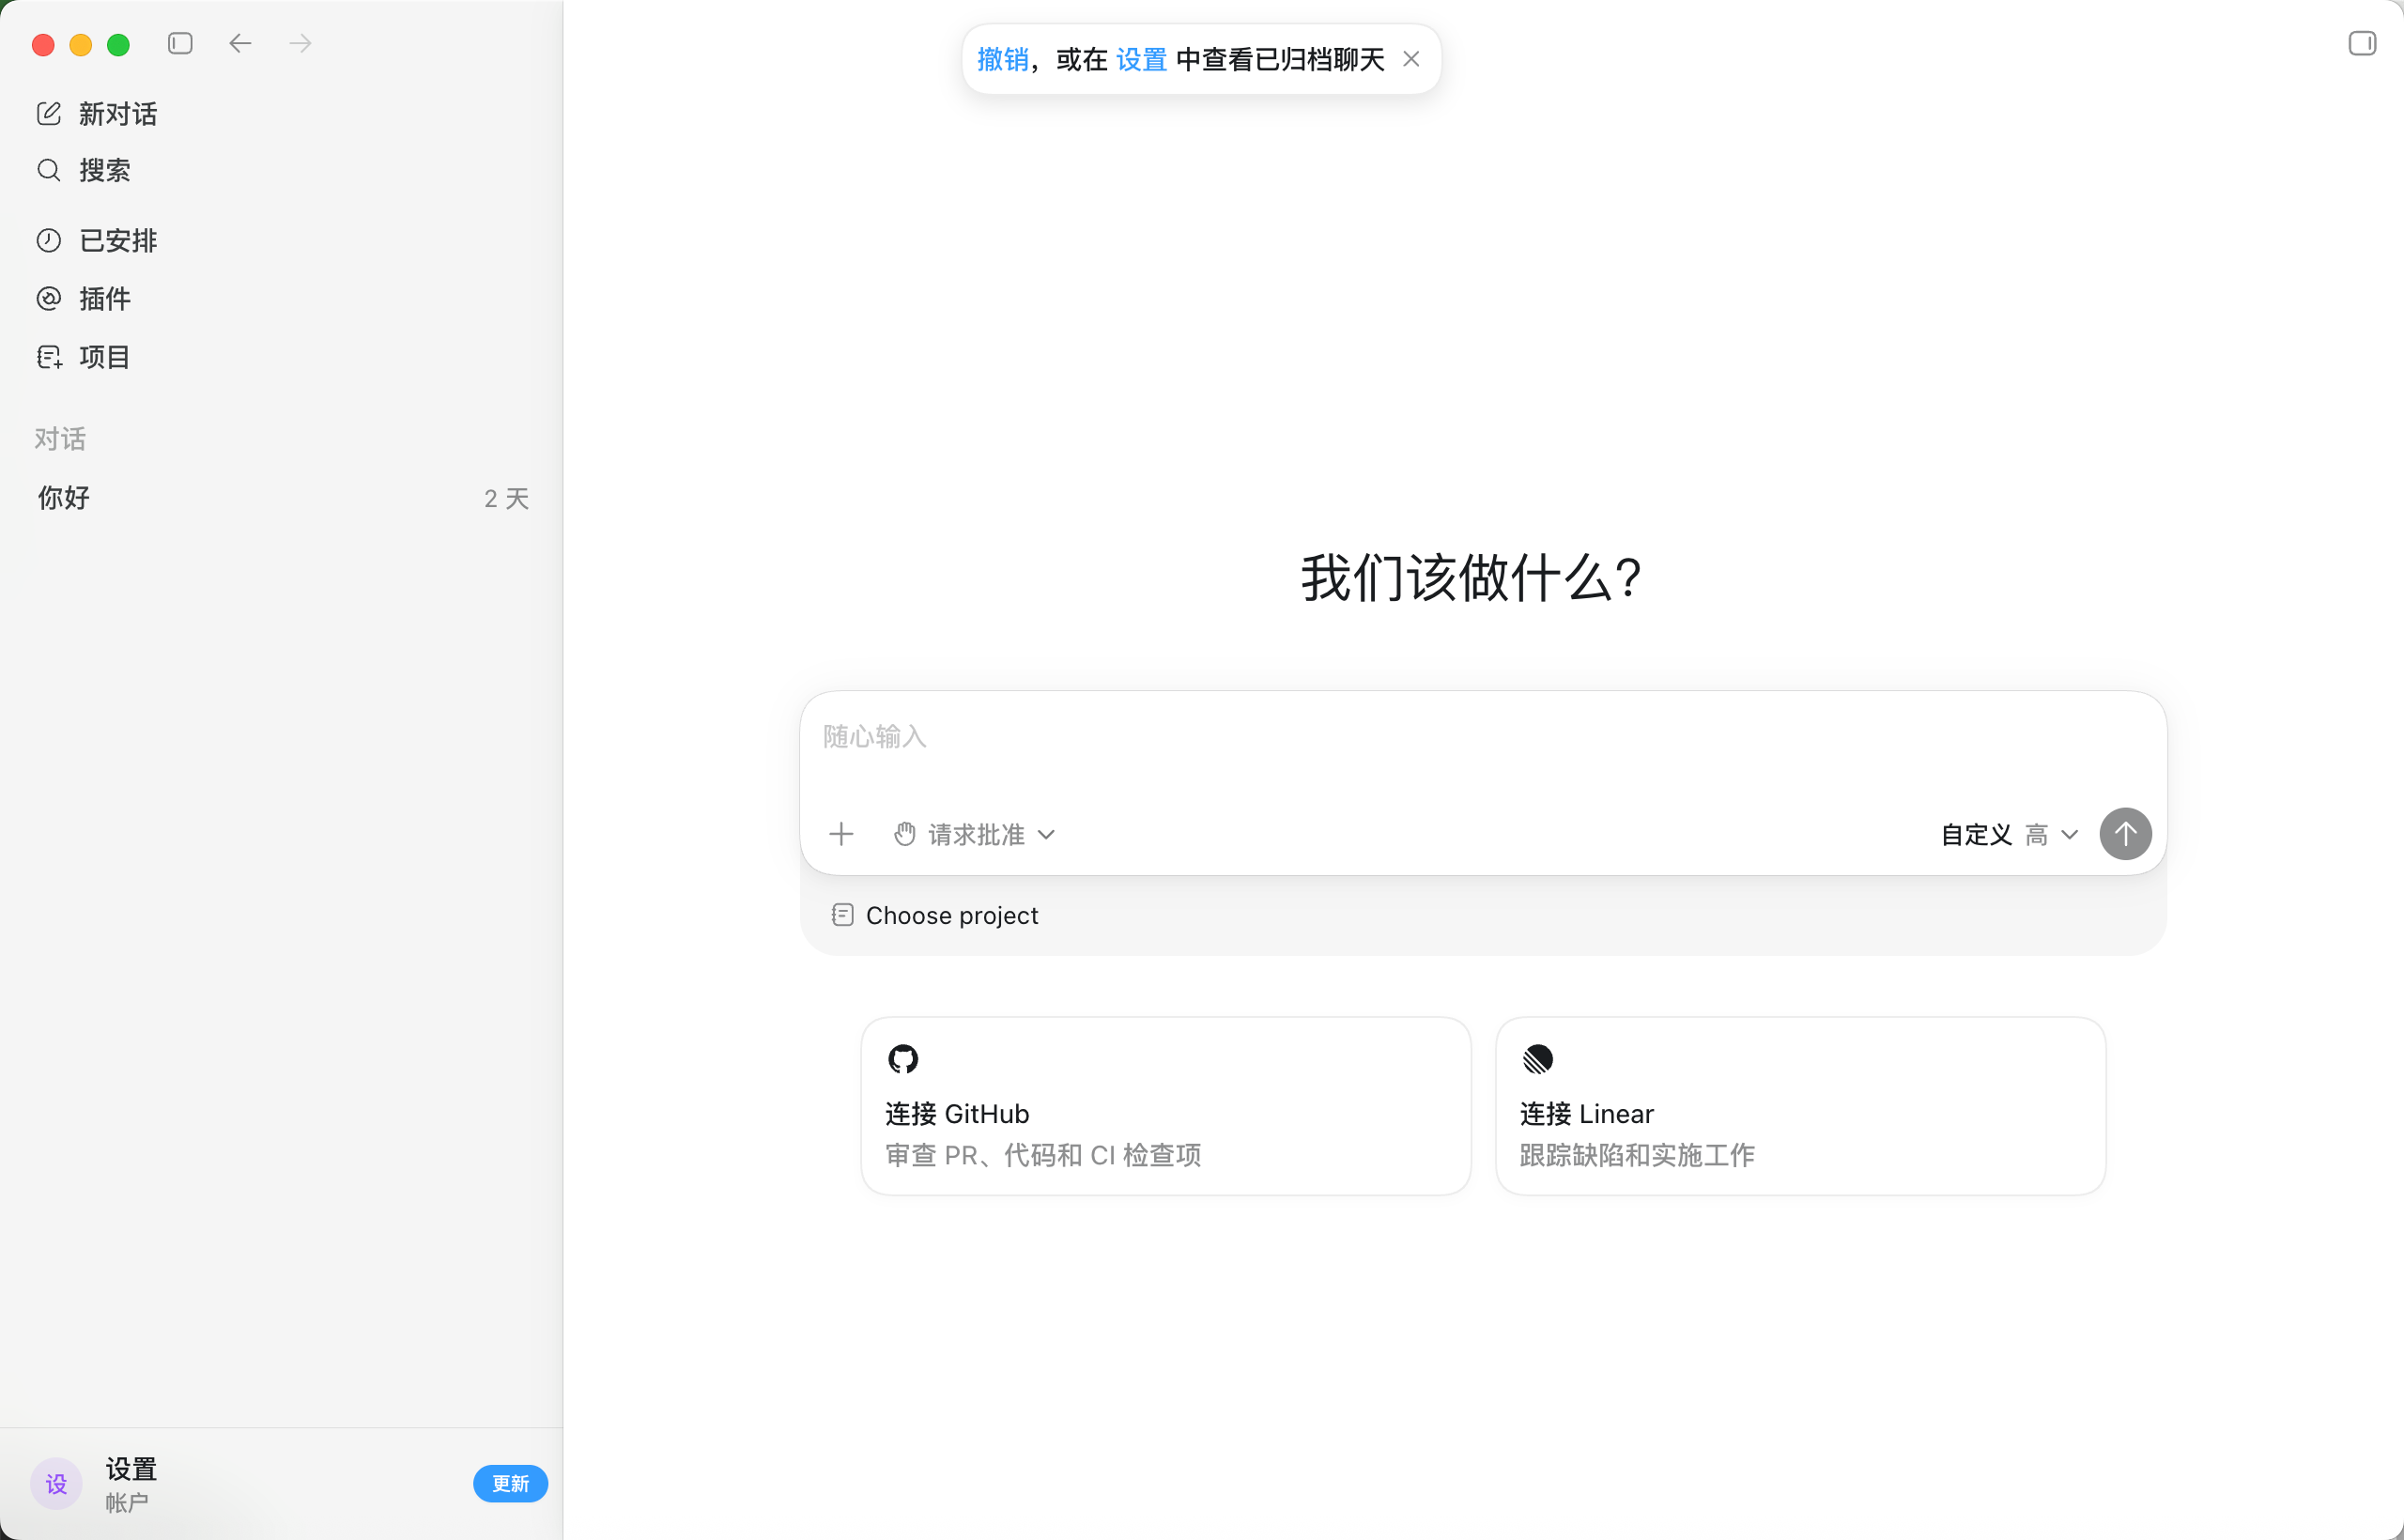The image size is (2404, 1540).
Task: Open the 请求批准 dropdown
Action: (x=974, y=834)
